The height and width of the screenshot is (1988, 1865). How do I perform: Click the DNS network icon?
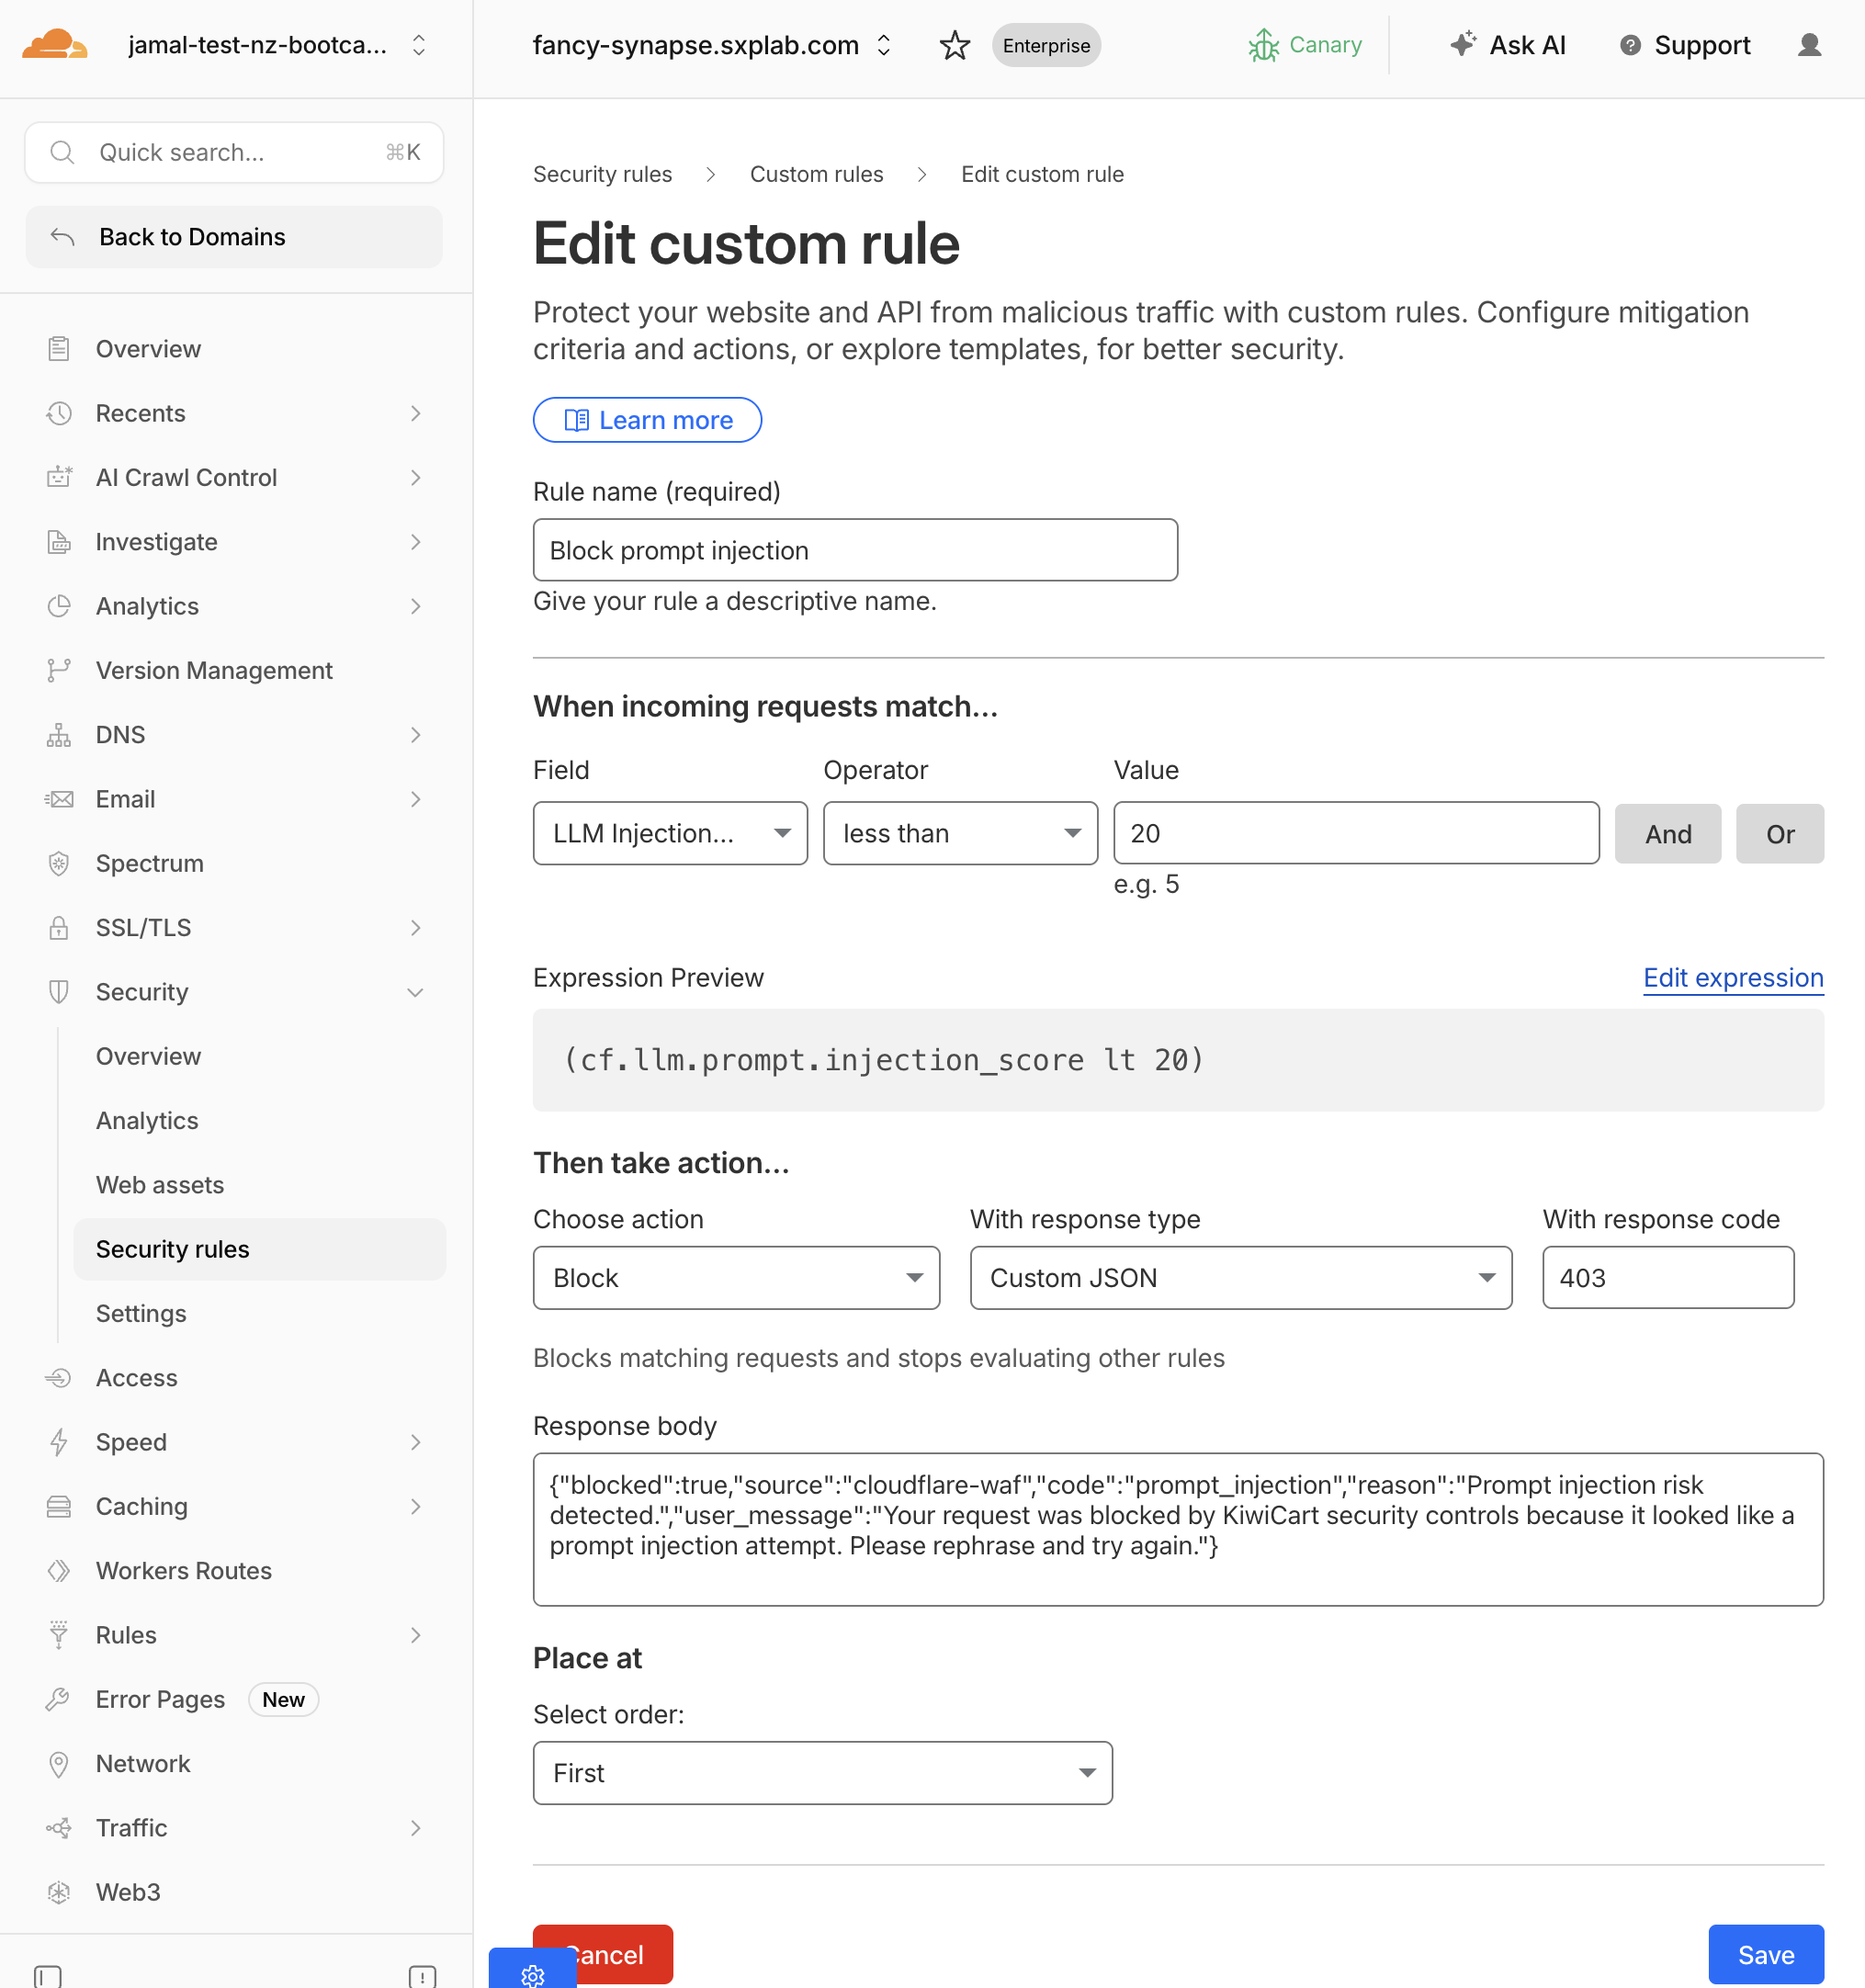59,735
